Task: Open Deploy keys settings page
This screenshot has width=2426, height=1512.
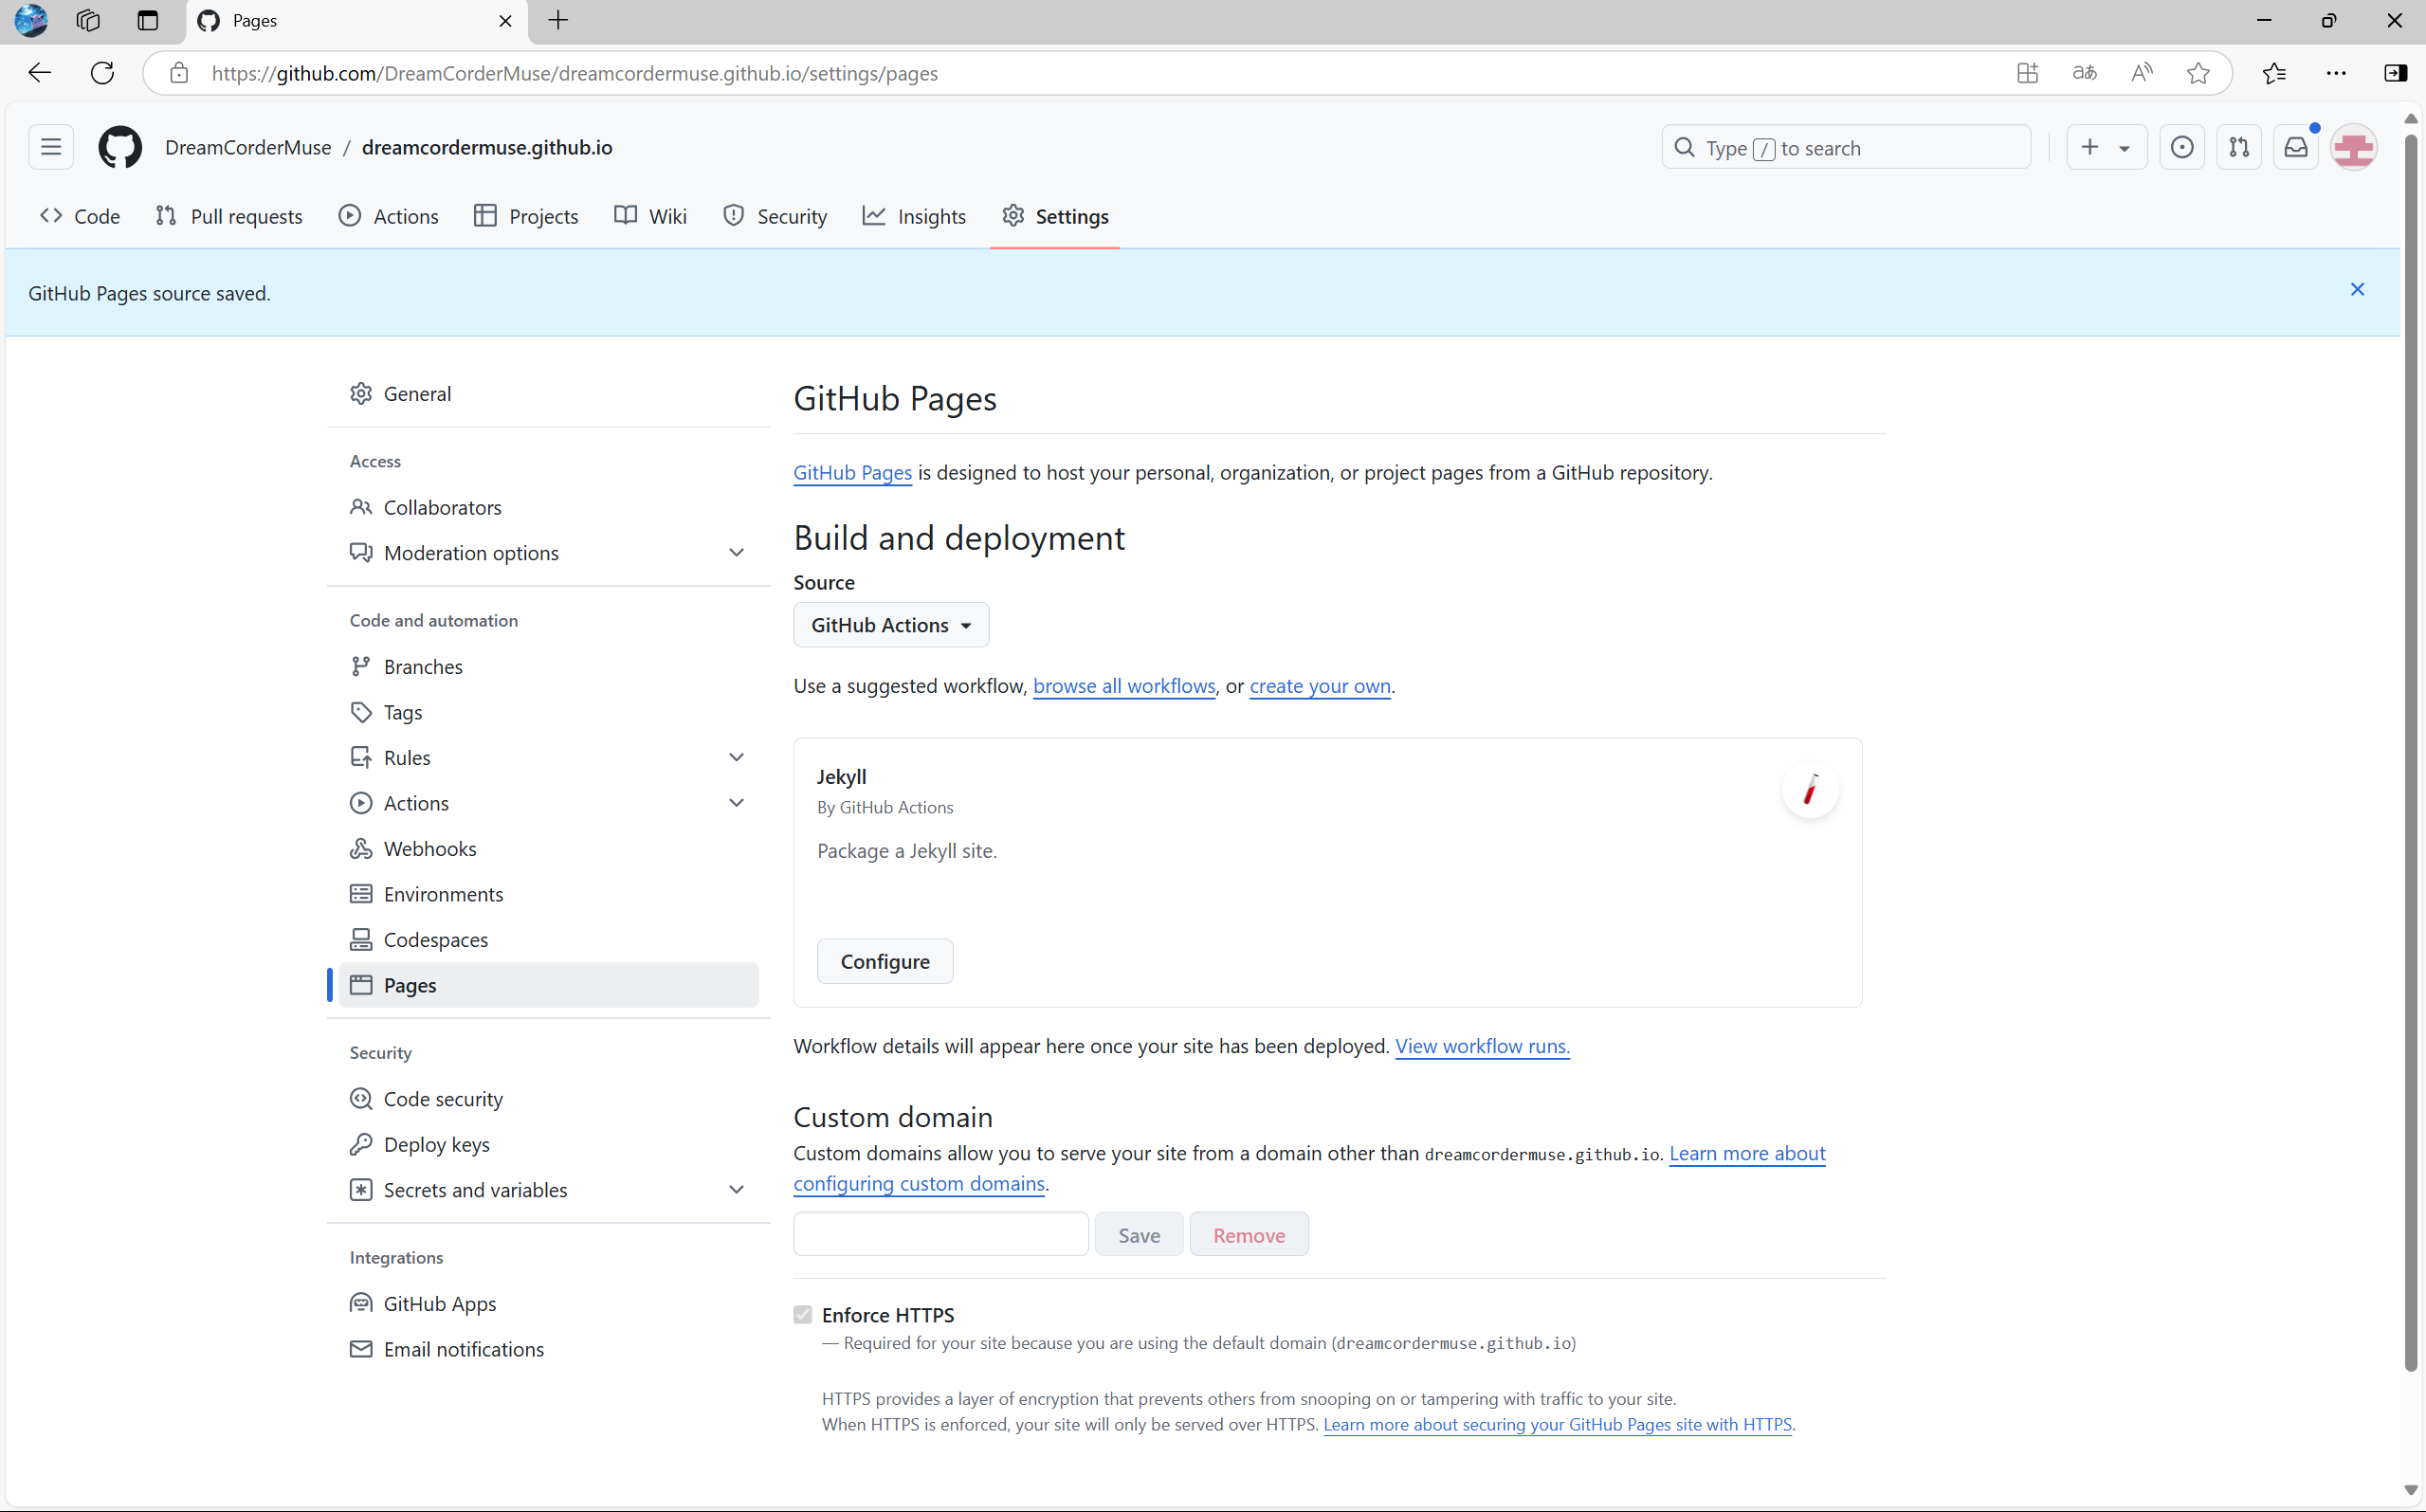Action: click(548, 1144)
